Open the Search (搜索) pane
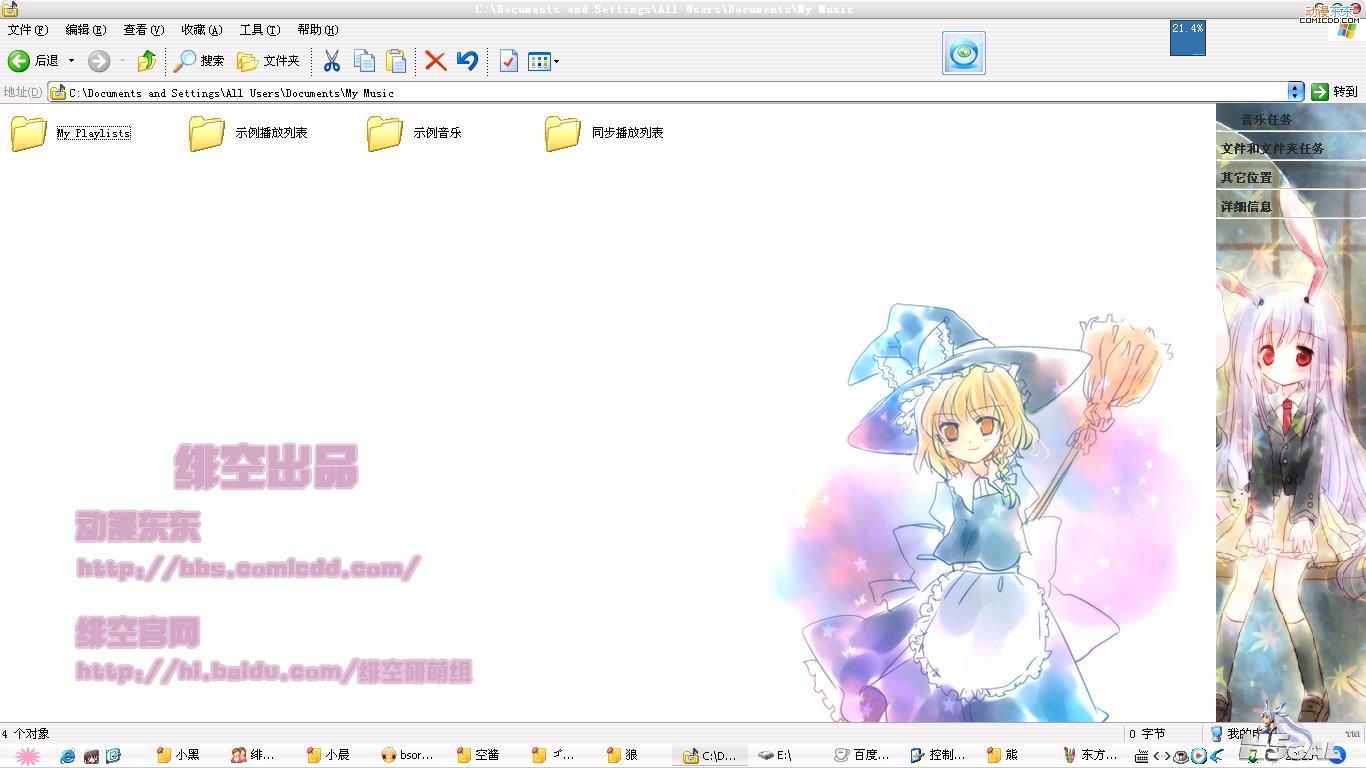This screenshot has width=1366, height=768. (199, 61)
